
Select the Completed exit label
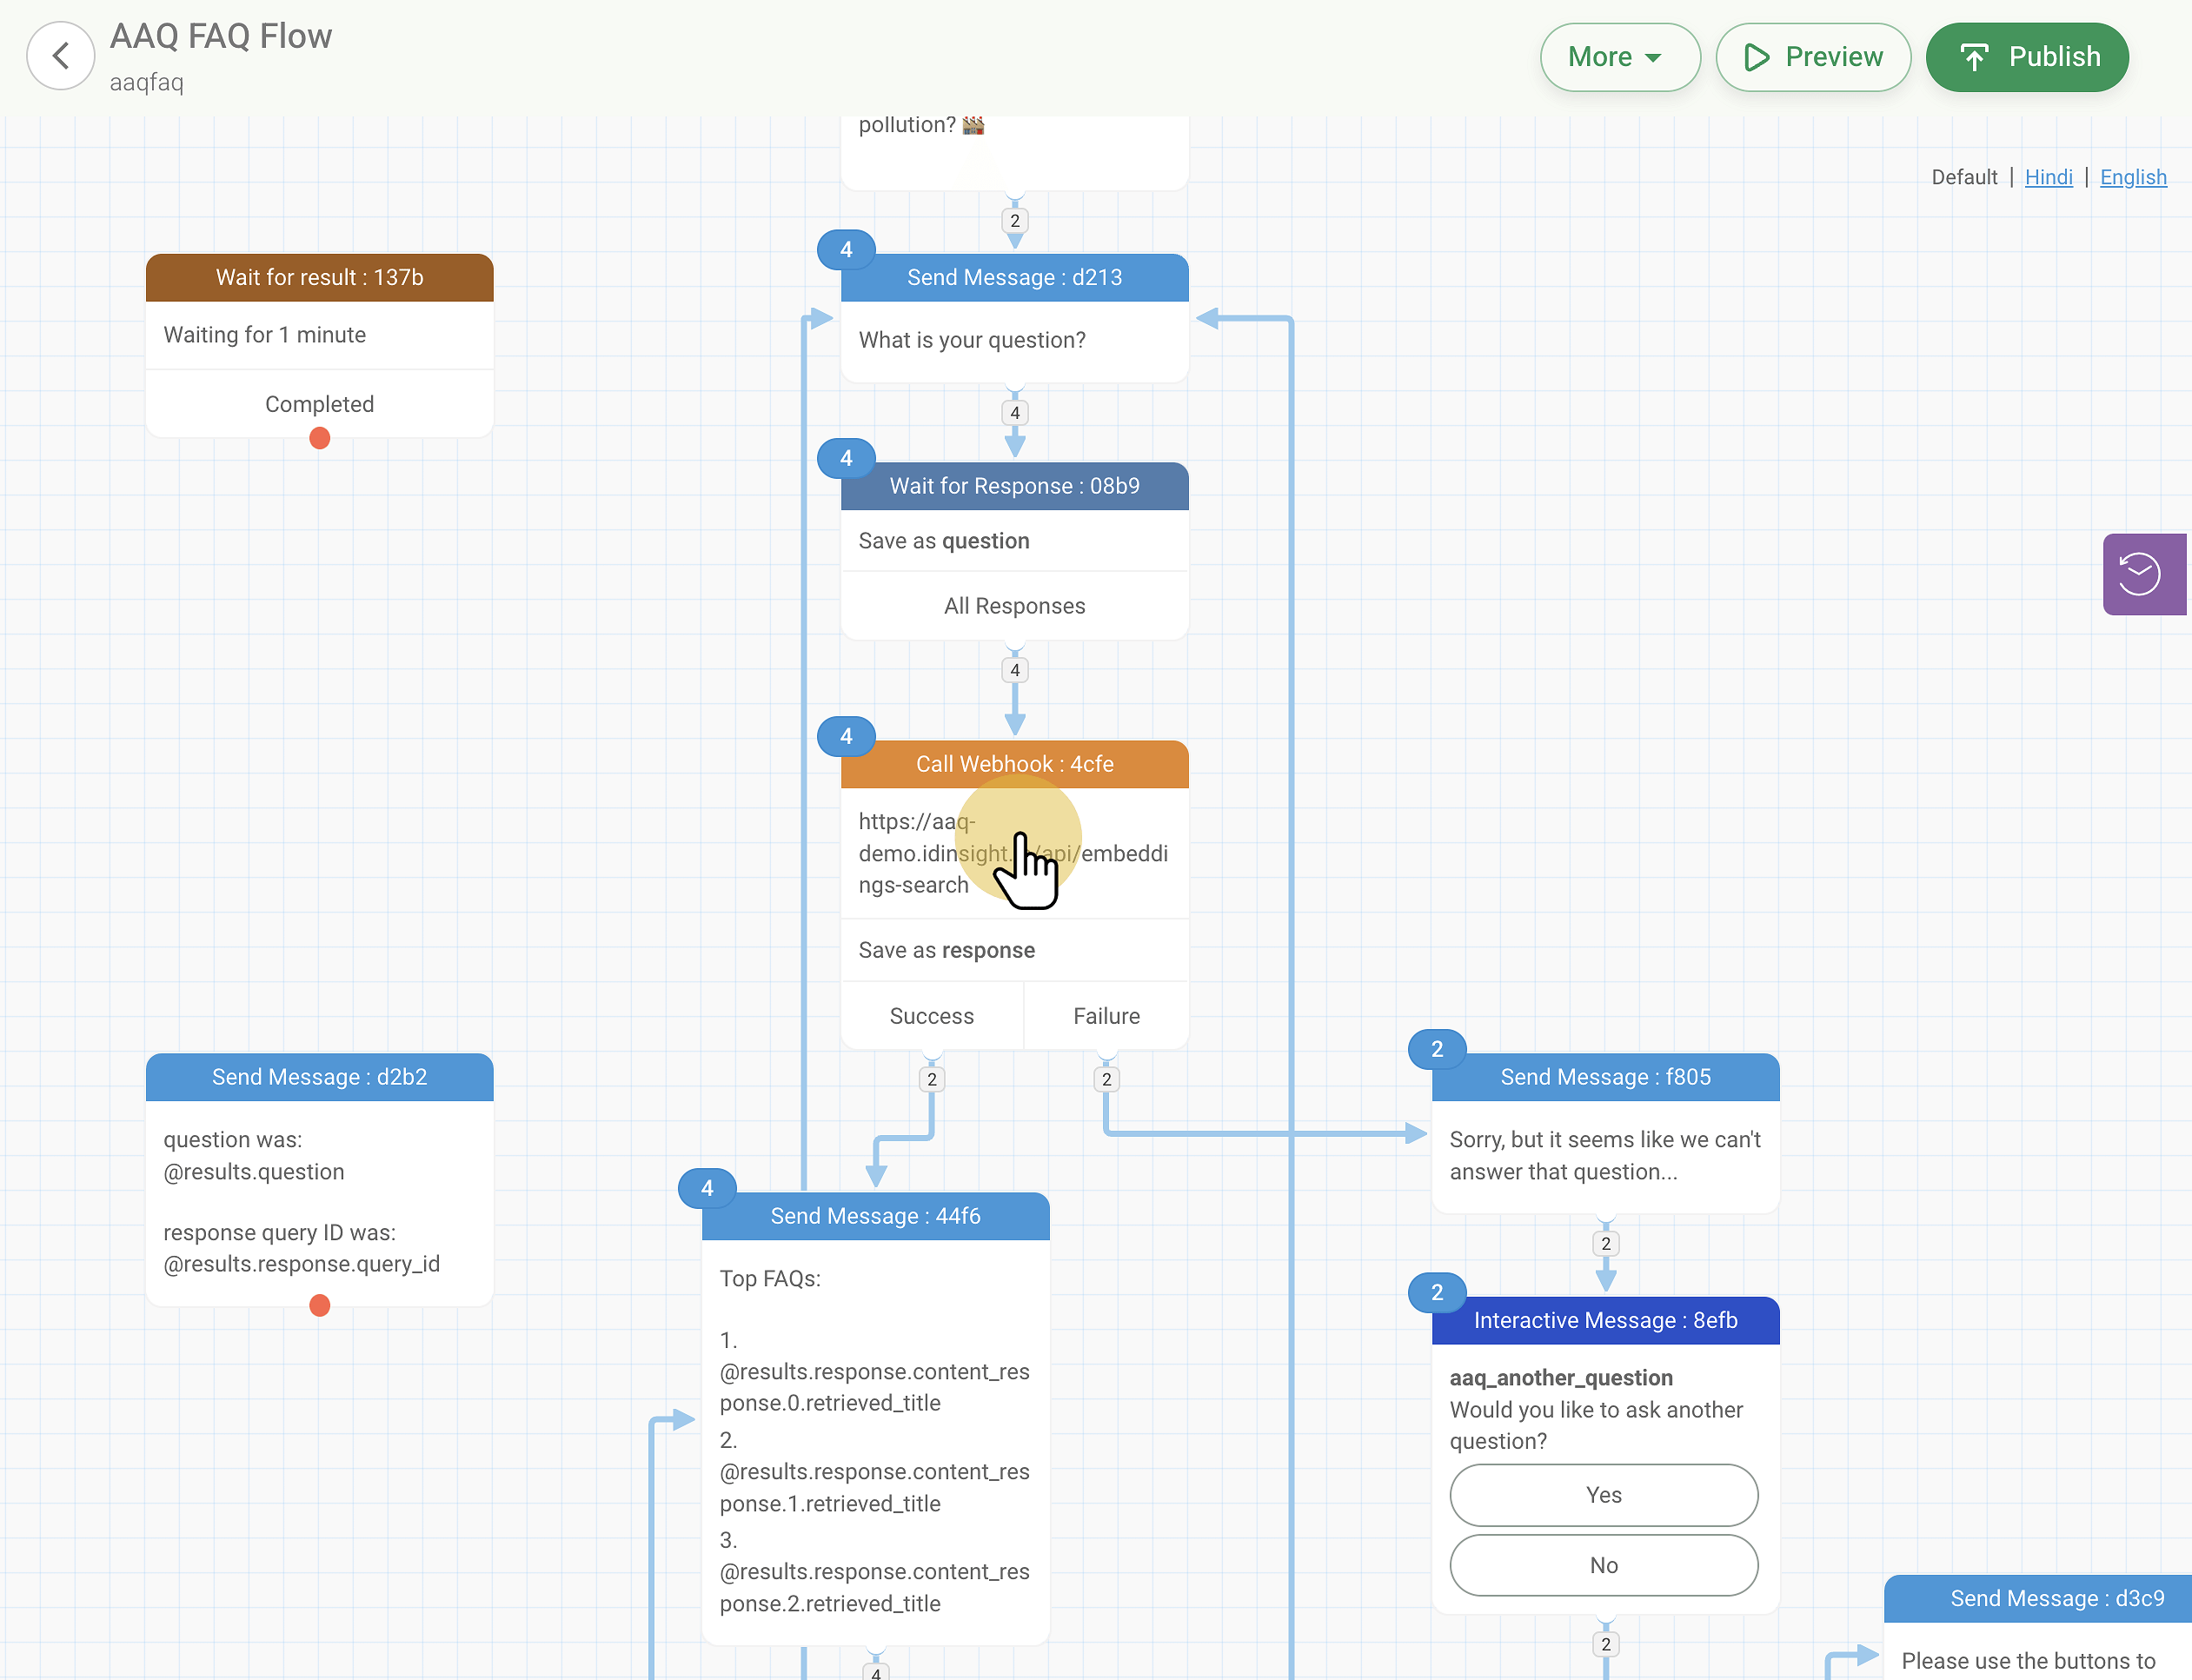click(320, 404)
